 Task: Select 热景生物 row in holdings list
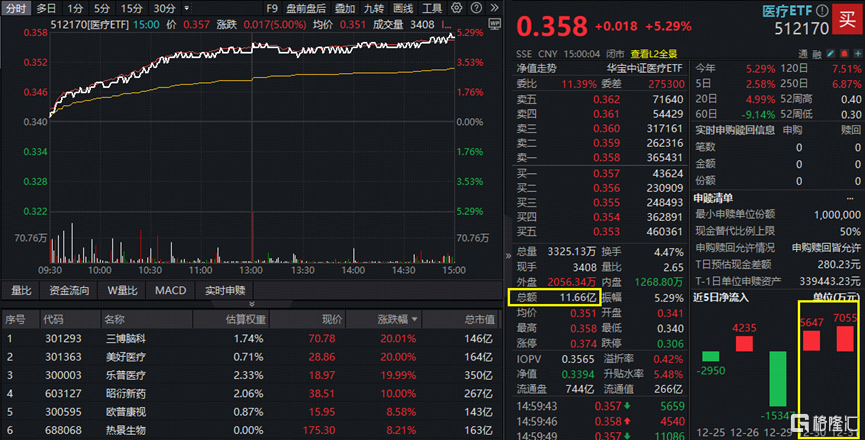click(251, 430)
